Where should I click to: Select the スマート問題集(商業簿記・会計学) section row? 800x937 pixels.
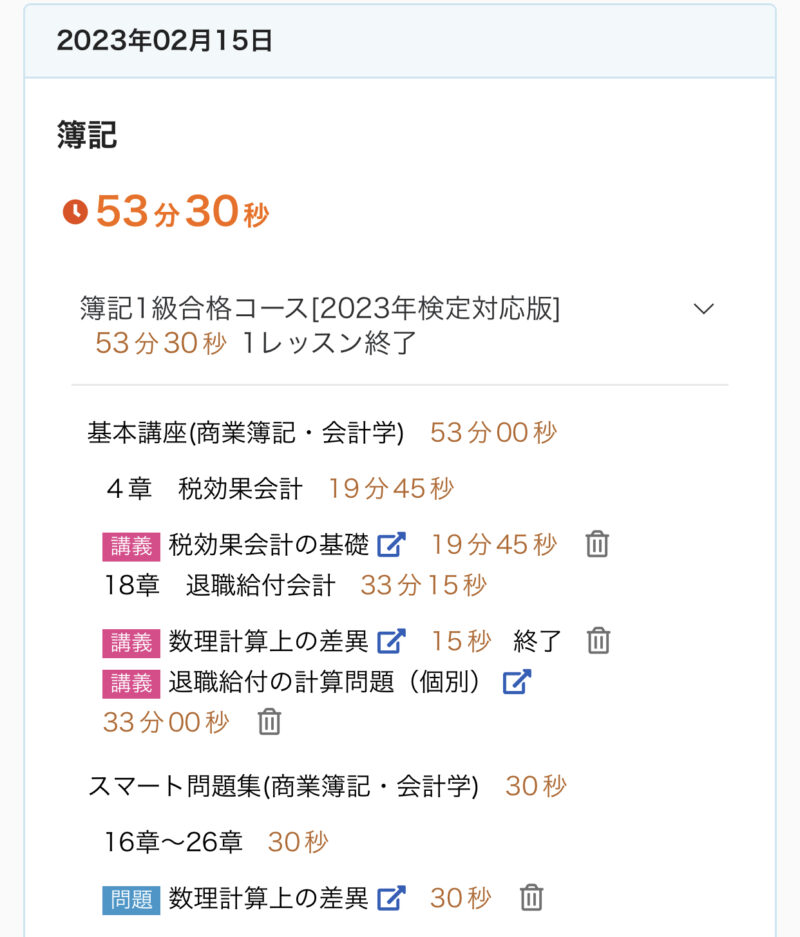(283, 787)
